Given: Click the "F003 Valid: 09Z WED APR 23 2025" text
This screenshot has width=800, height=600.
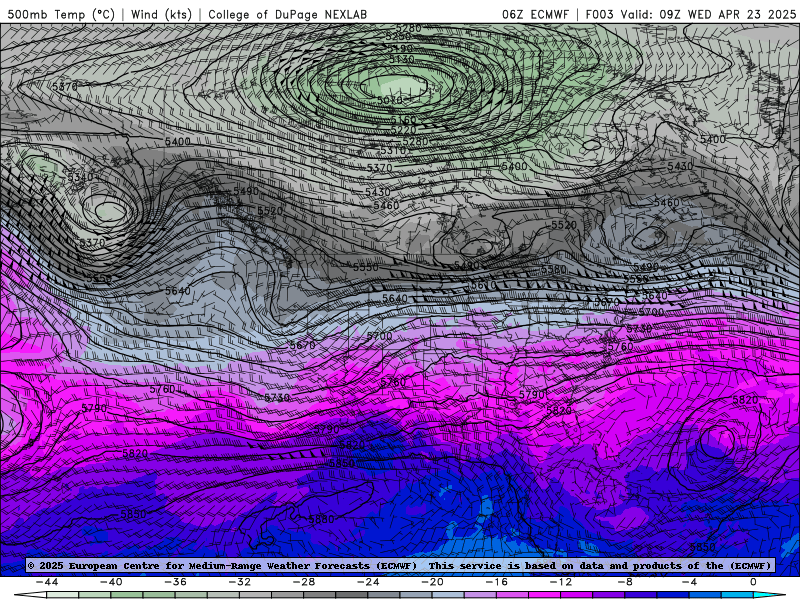Looking at the screenshot, I should point(691,14).
